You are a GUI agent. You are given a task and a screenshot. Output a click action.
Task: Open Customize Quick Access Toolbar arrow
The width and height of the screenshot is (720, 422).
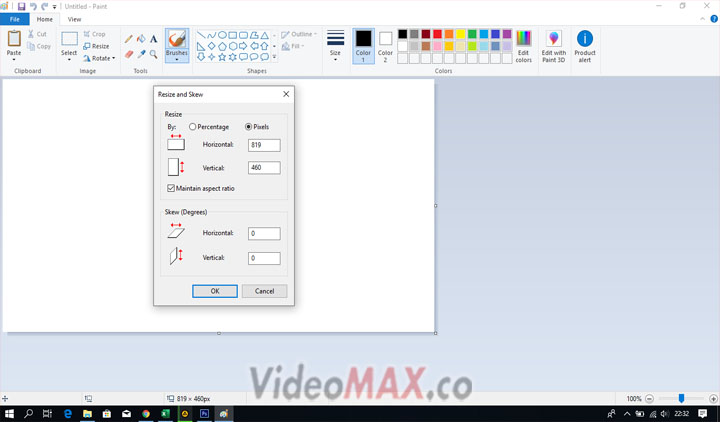click(x=54, y=7)
